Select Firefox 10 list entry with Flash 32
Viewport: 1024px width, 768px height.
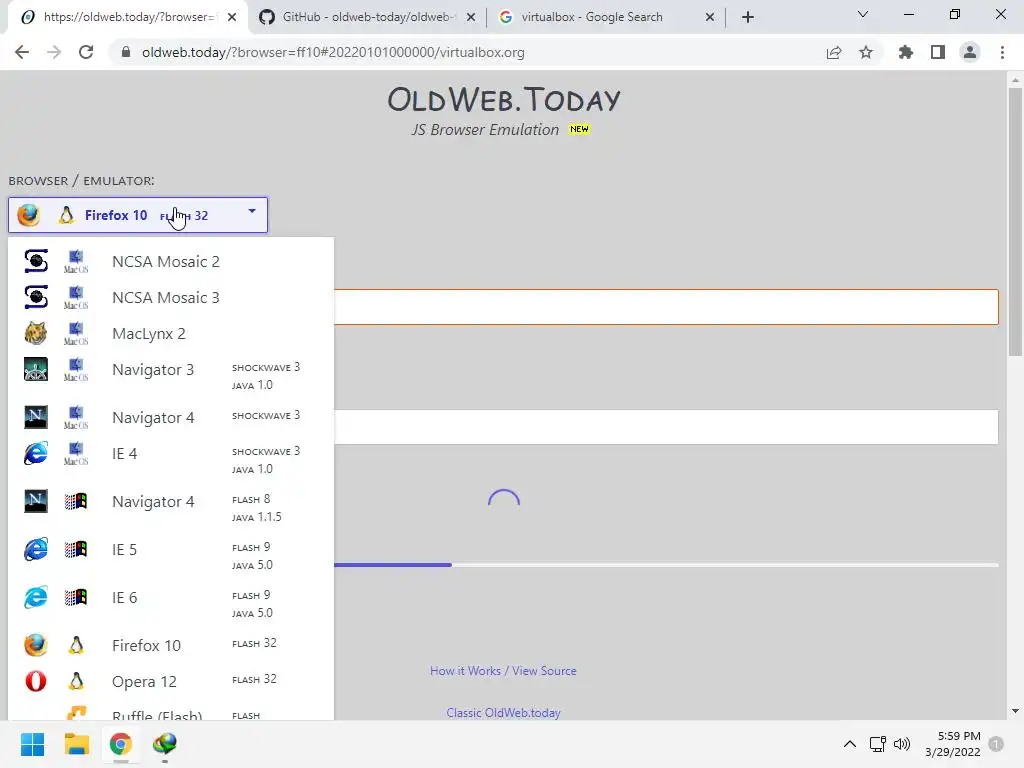click(170, 645)
